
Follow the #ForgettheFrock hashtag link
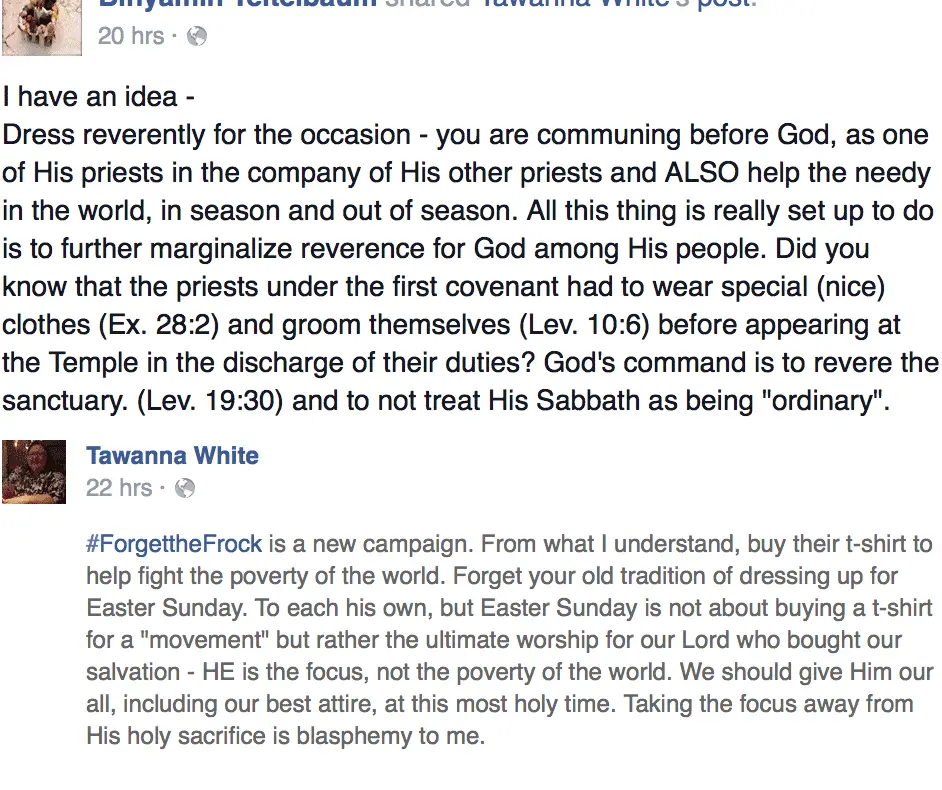point(174,544)
